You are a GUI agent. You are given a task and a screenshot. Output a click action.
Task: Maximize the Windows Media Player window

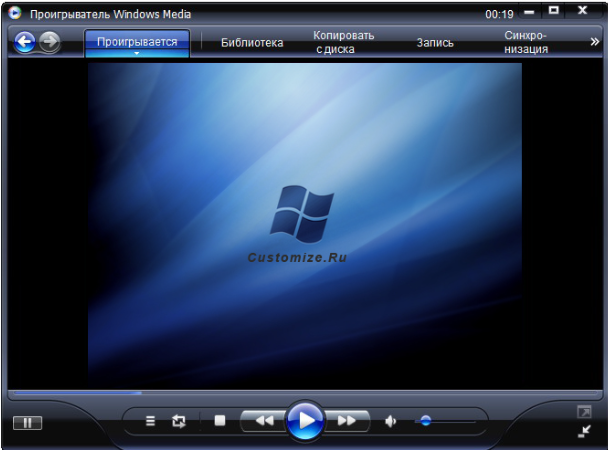(x=554, y=10)
